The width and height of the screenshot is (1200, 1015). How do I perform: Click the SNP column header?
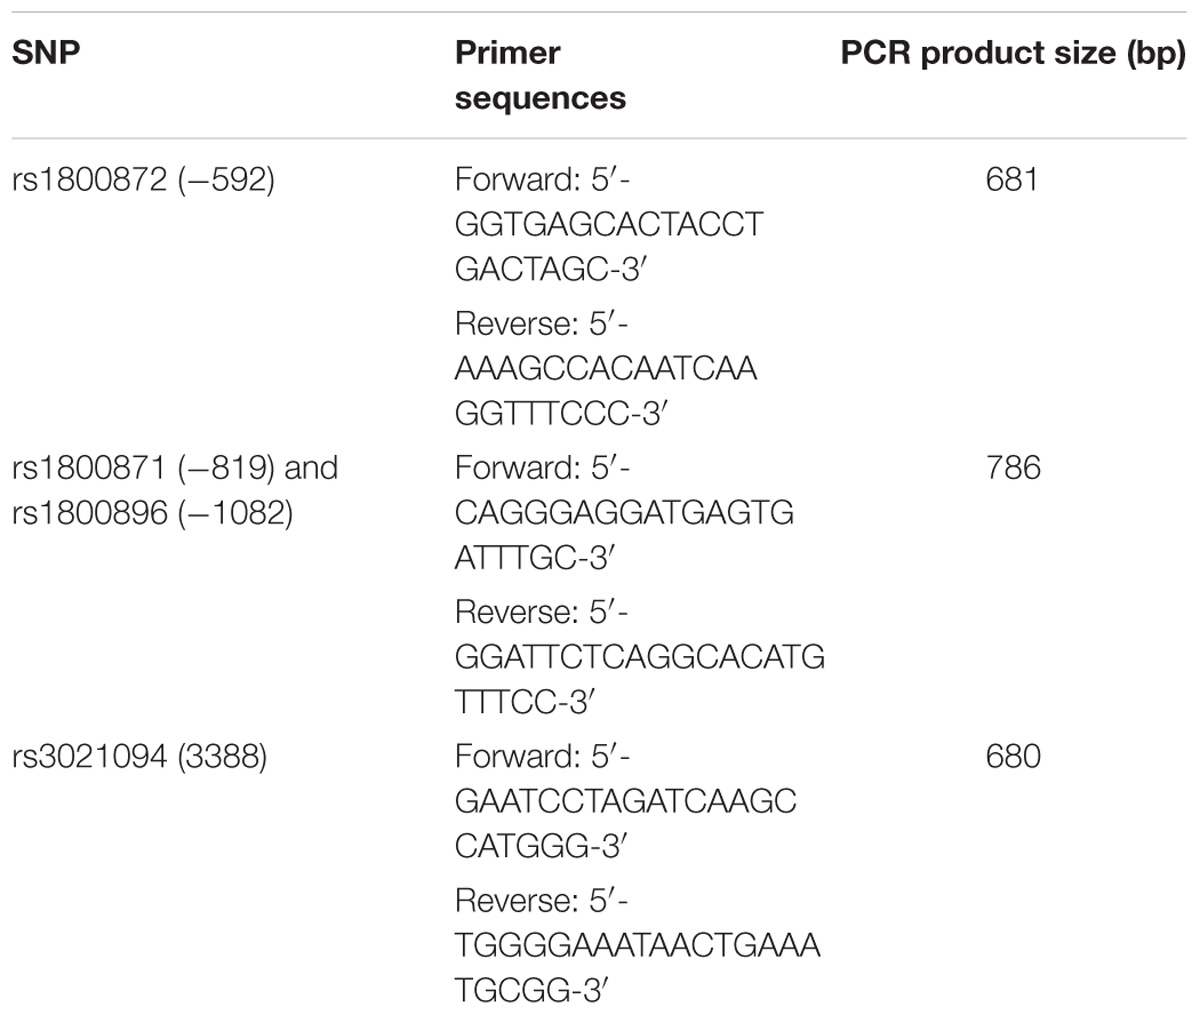coord(45,53)
